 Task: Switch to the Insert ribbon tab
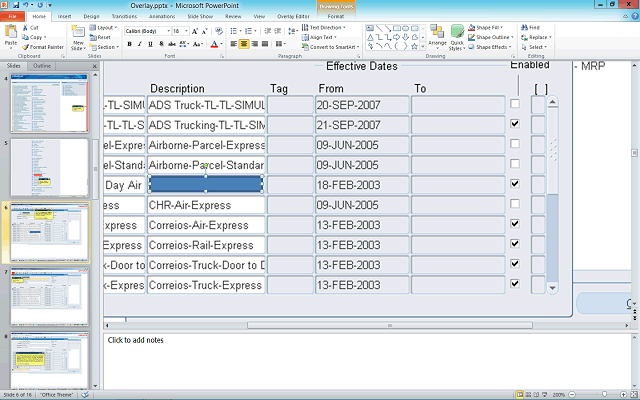64,17
